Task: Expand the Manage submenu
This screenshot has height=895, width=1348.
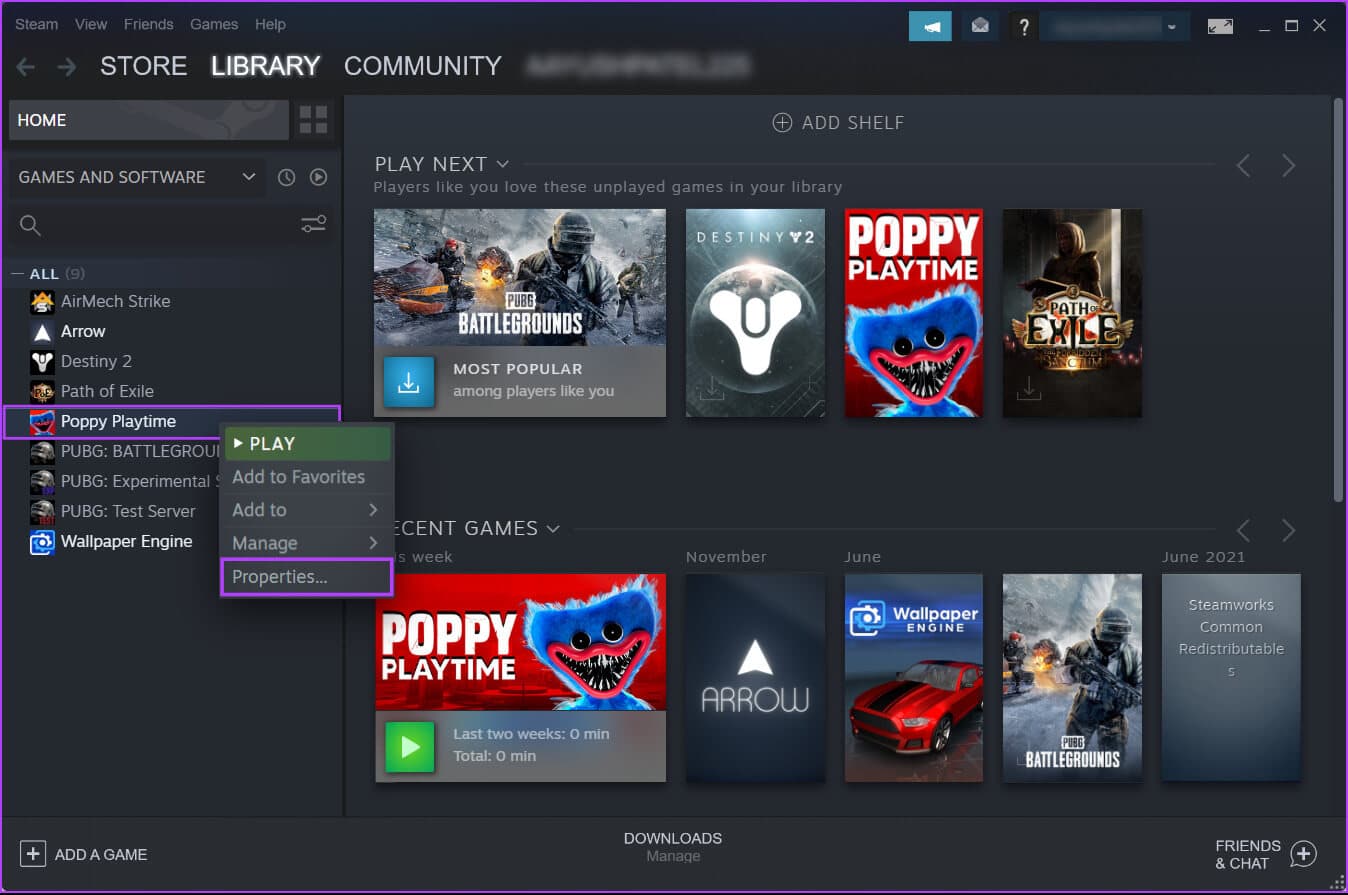Action: (307, 543)
